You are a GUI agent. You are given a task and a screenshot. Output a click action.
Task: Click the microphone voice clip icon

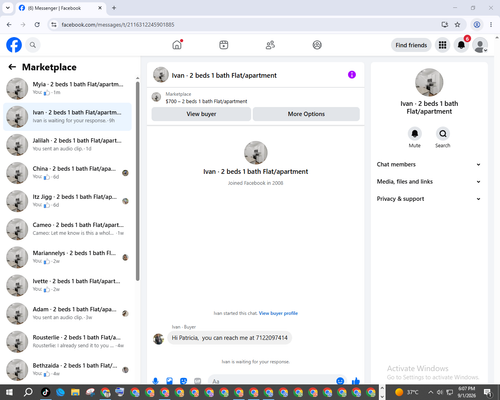[155, 381]
